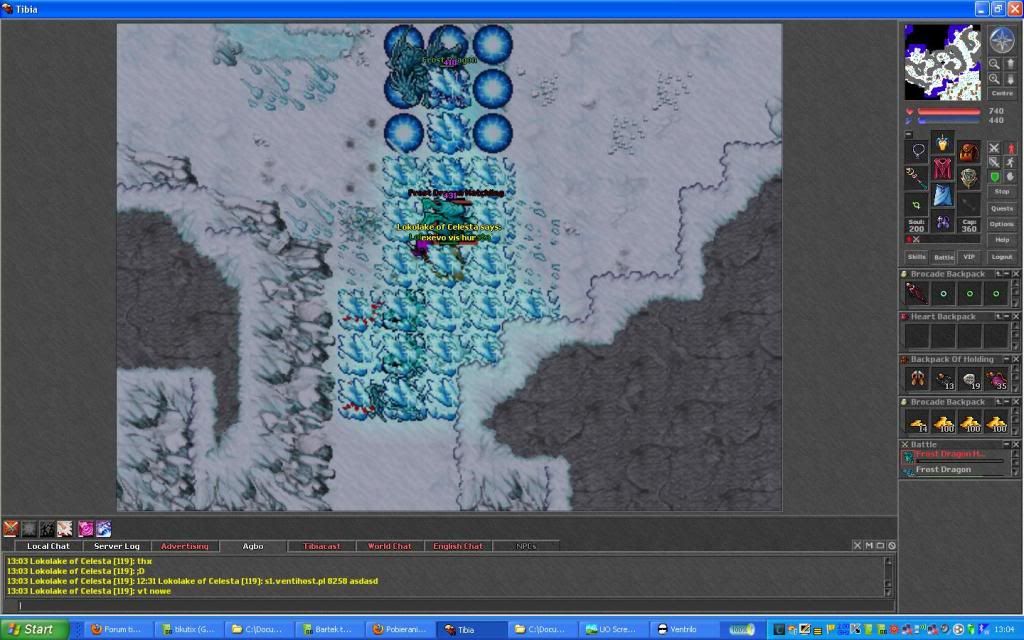Move minimap one floor up

[x=1010, y=64]
